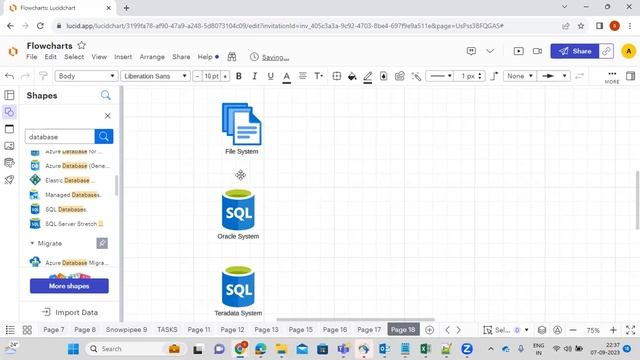The image size is (640, 360).
Task: Open the File menu
Action: (x=31, y=57)
